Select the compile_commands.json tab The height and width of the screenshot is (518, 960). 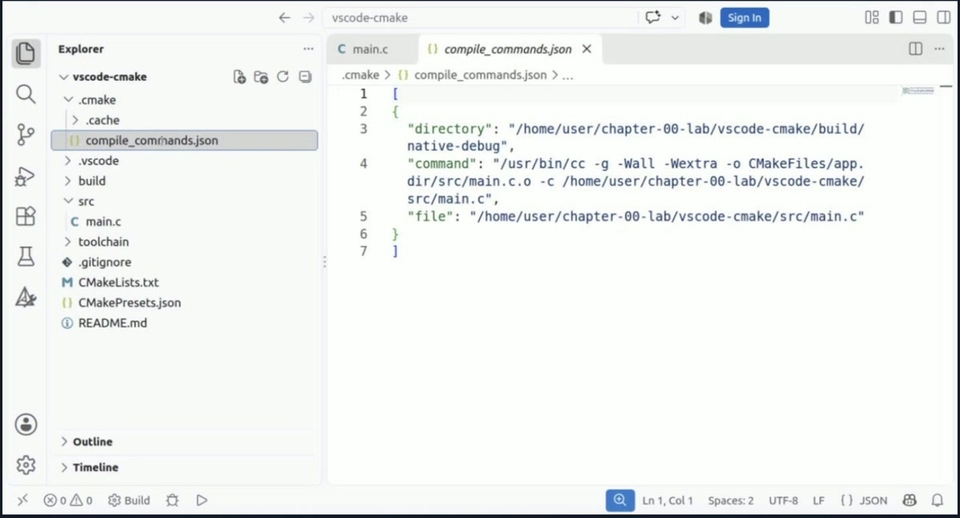(x=508, y=49)
